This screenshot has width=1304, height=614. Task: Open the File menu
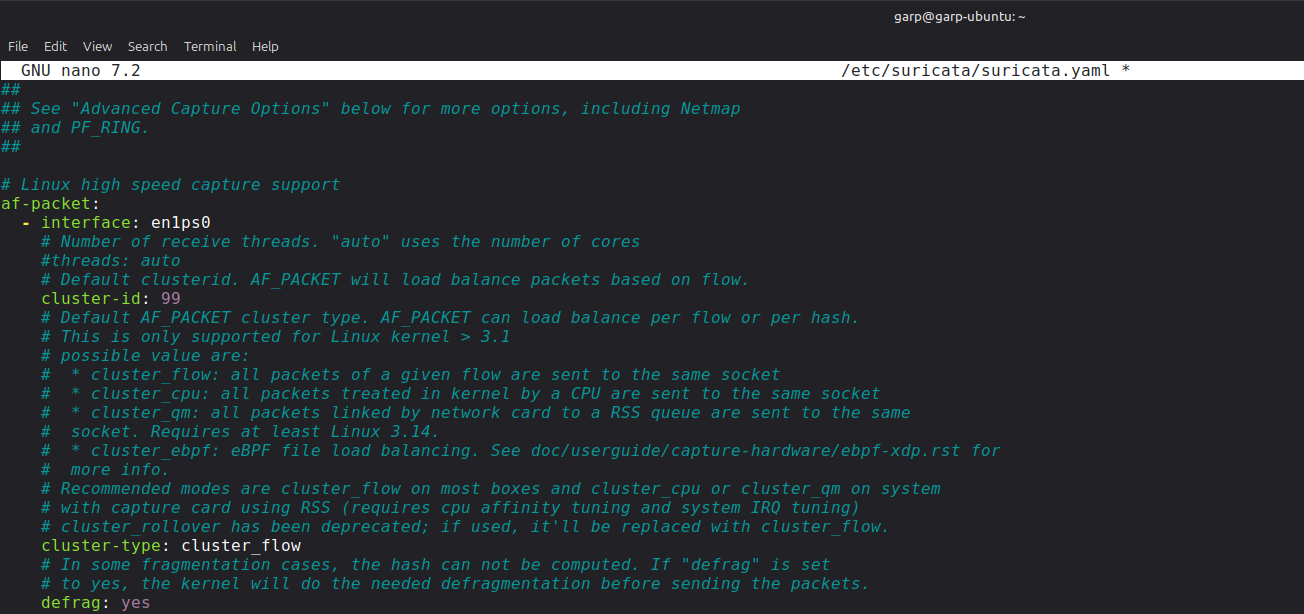[x=18, y=46]
